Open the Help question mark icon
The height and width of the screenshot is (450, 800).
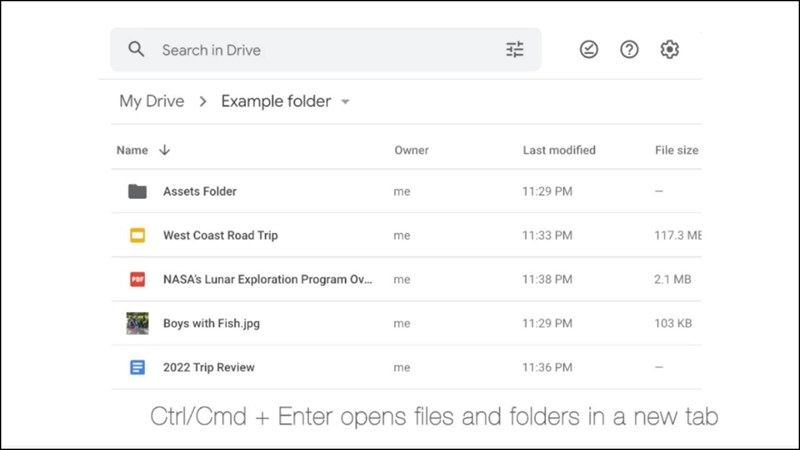pyautogui.click(x=629, y=49)
